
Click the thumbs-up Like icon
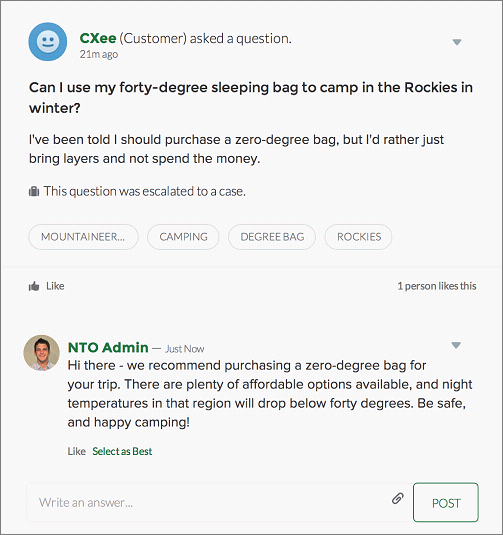click(x=34, y=286)
